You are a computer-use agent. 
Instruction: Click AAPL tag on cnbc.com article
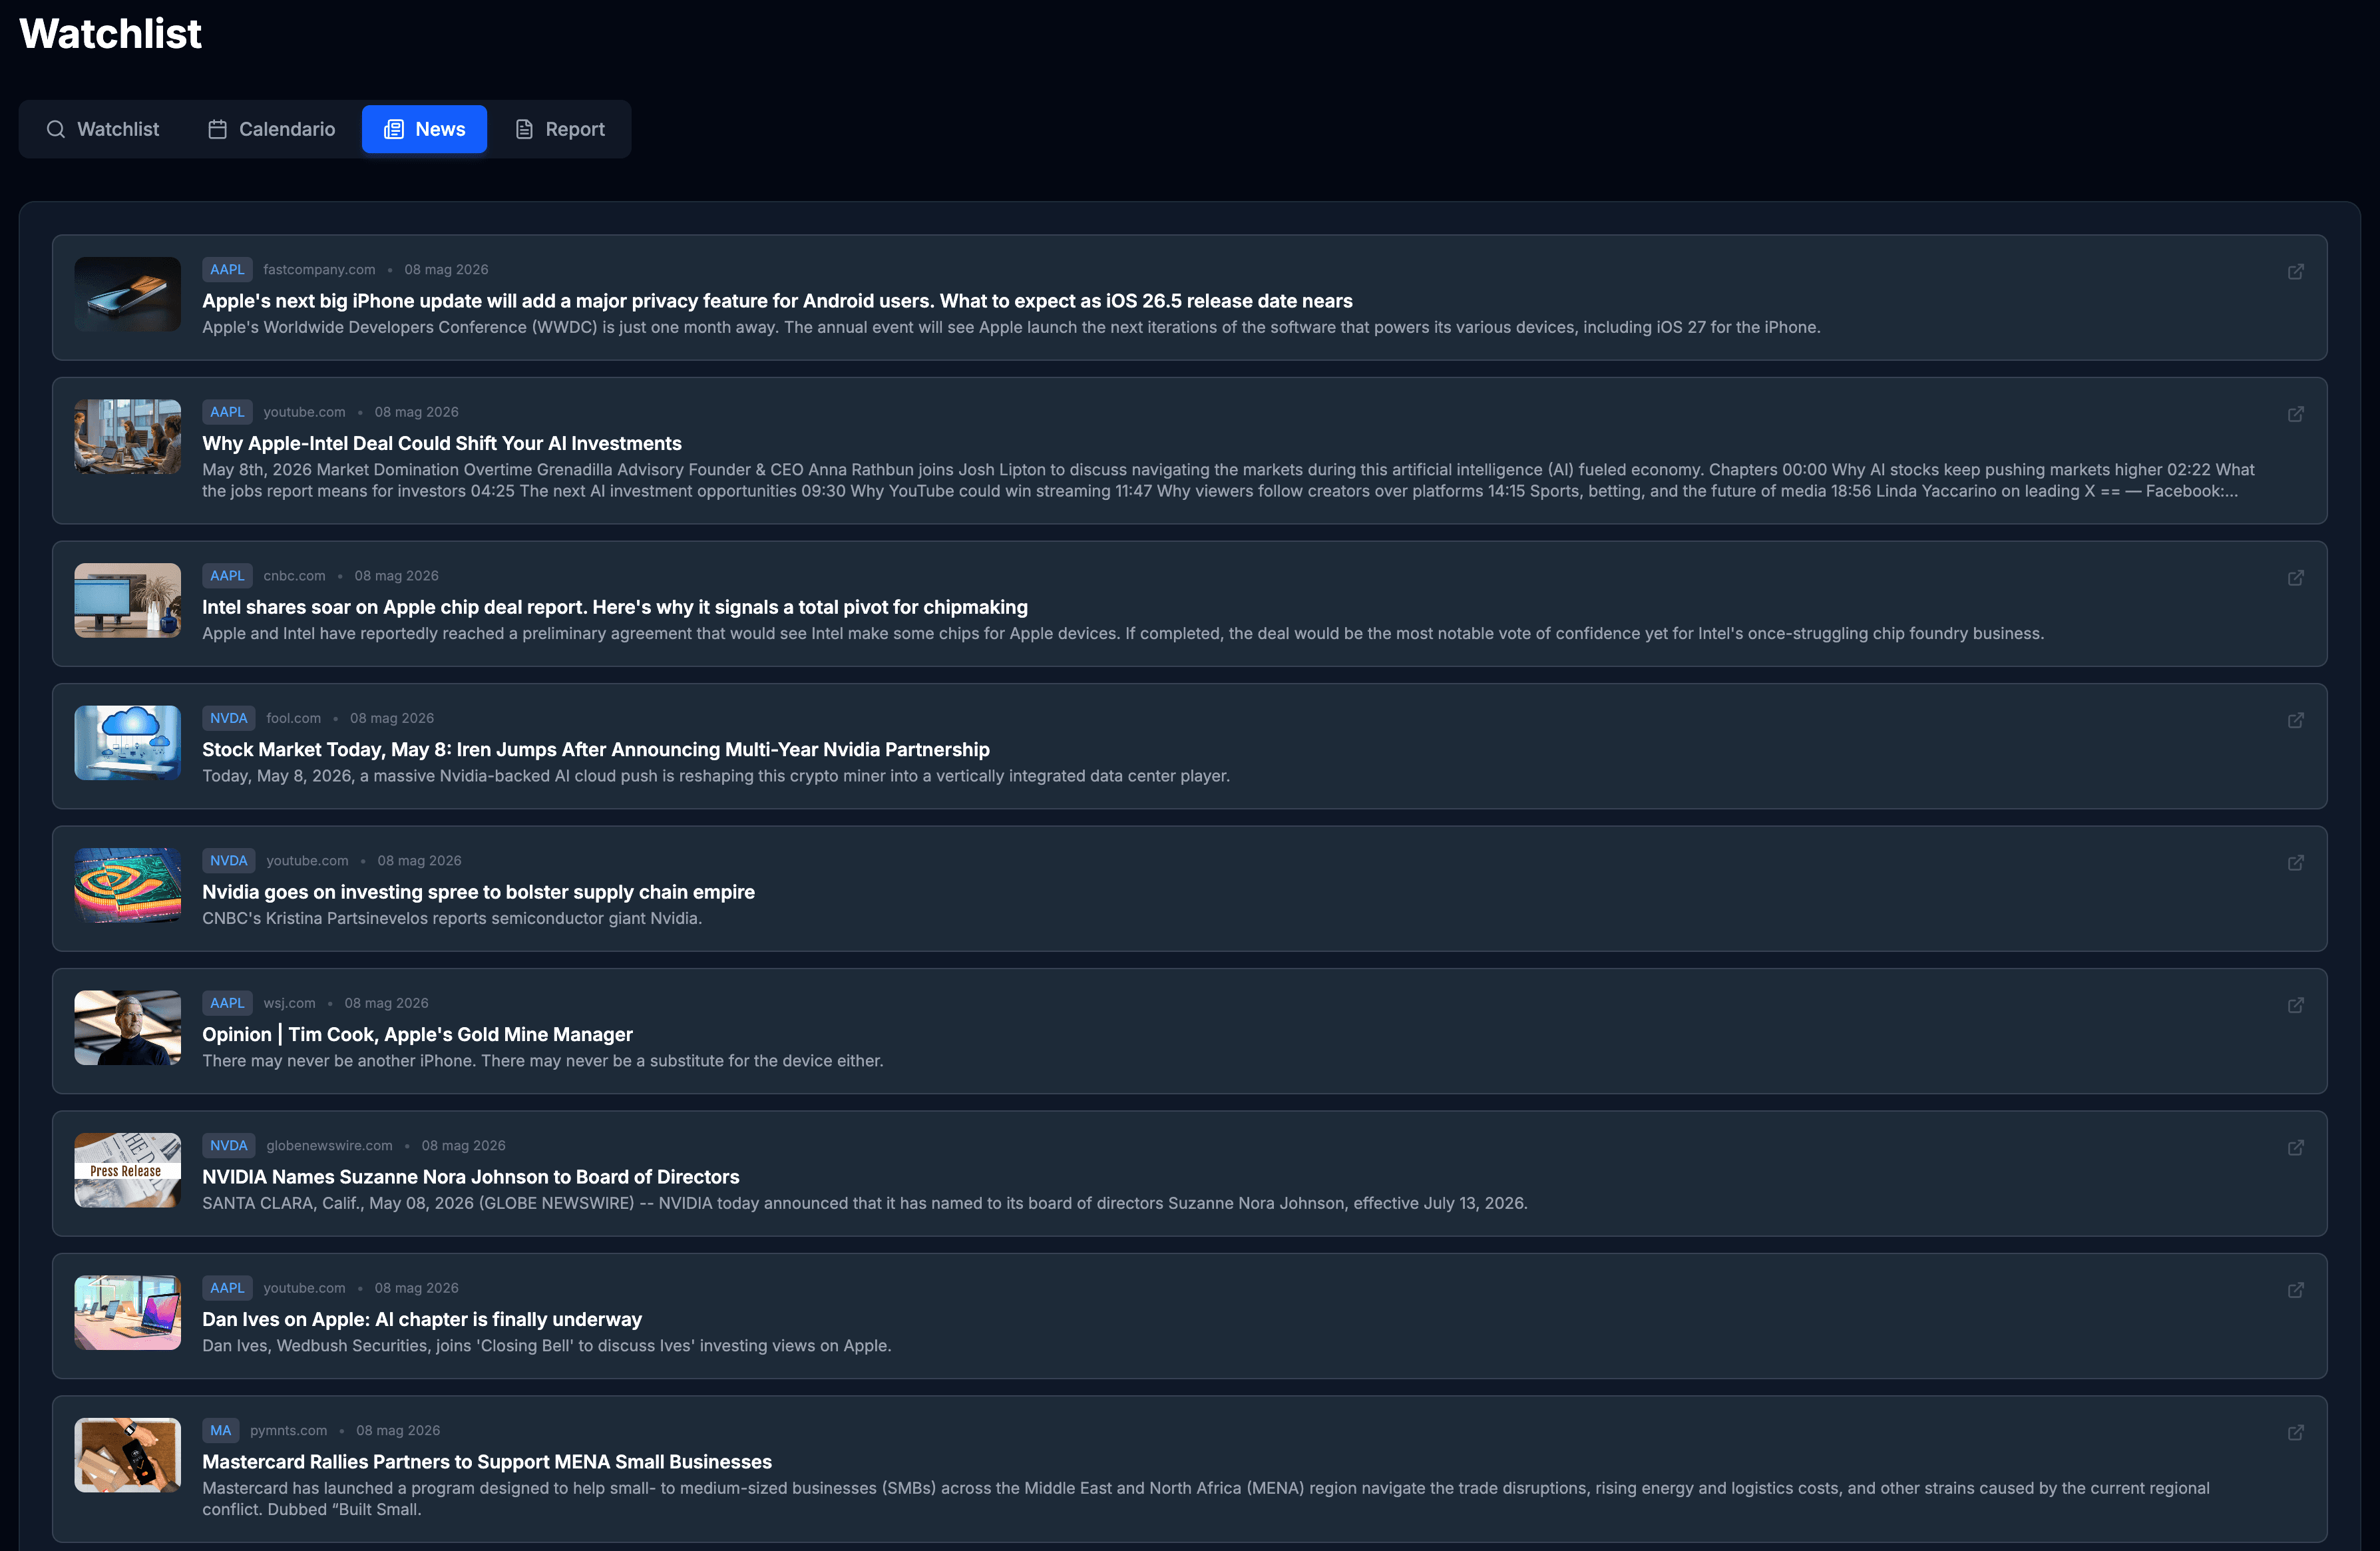tap(227, 576)
